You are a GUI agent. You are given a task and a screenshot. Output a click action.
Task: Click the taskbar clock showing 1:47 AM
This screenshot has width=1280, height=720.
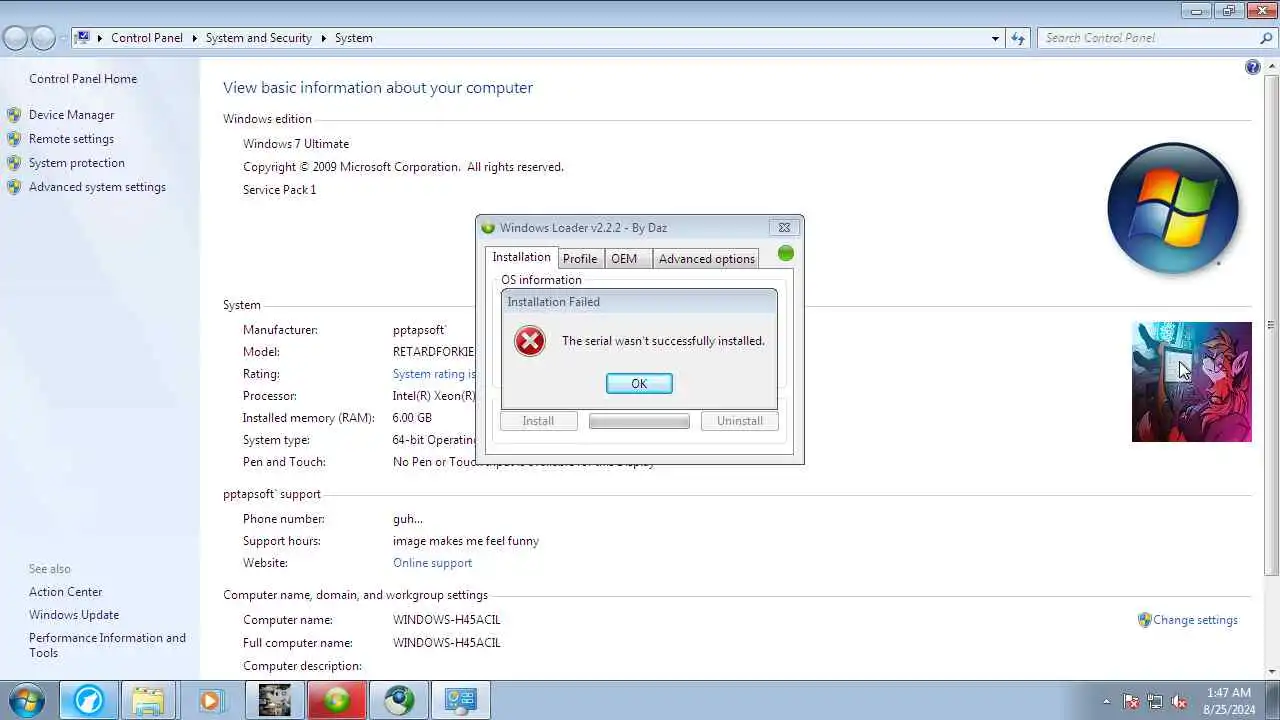click(x=1228, y=701)
